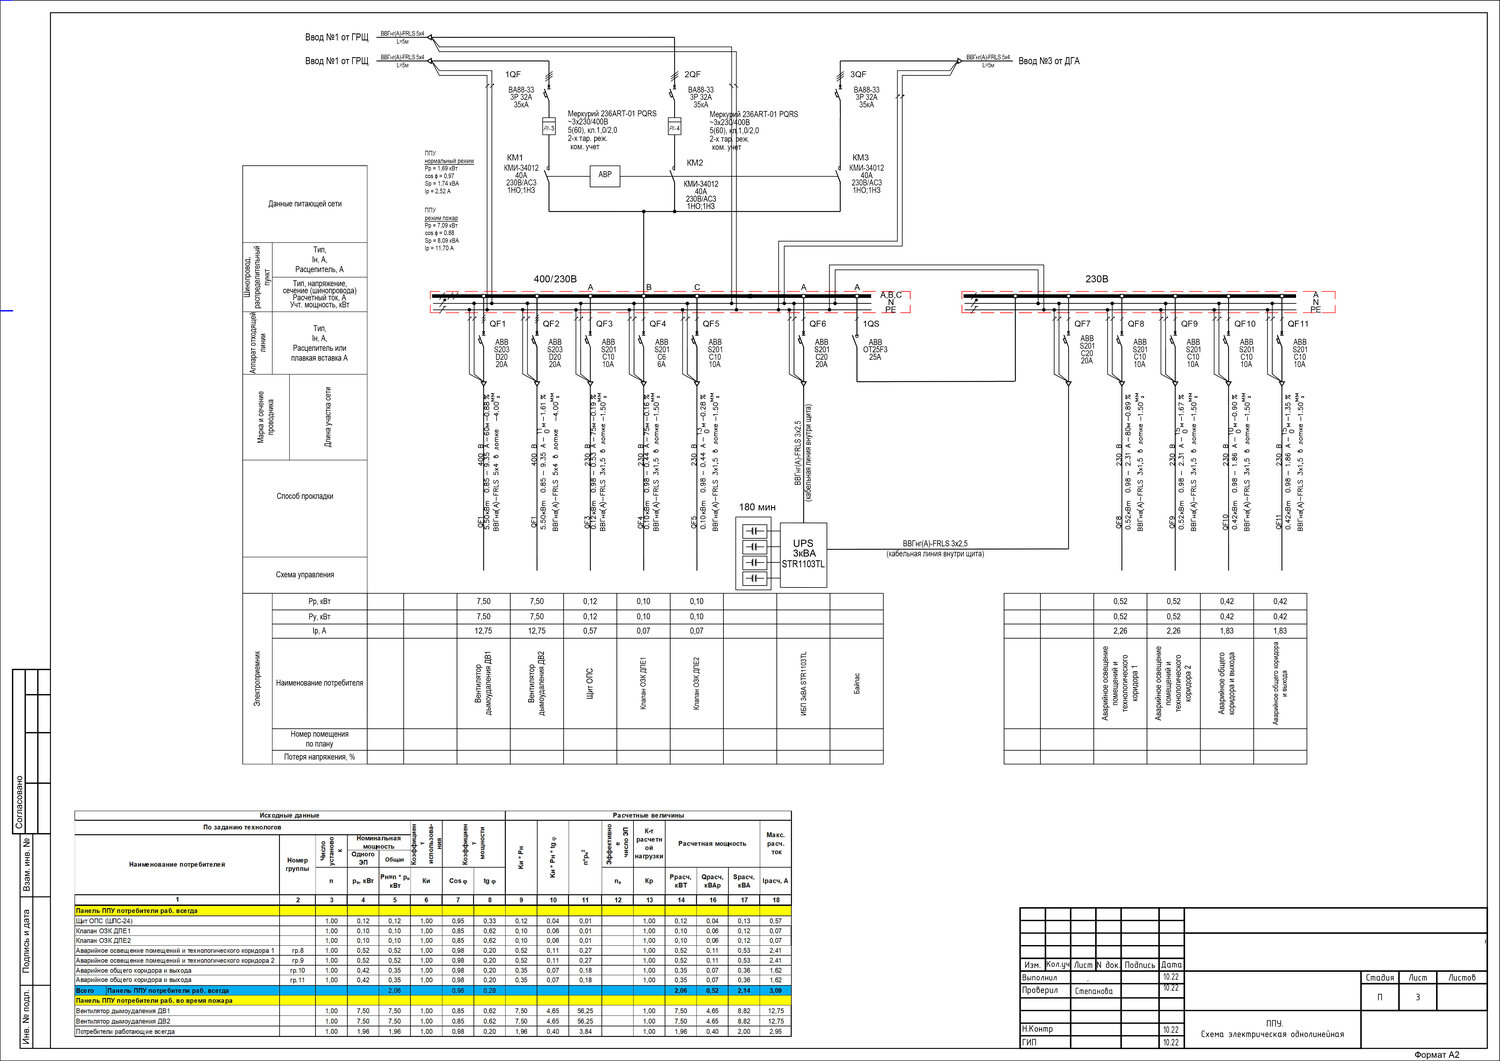
Task: Click the QF7 breaker label
Action: (1083, 324)
